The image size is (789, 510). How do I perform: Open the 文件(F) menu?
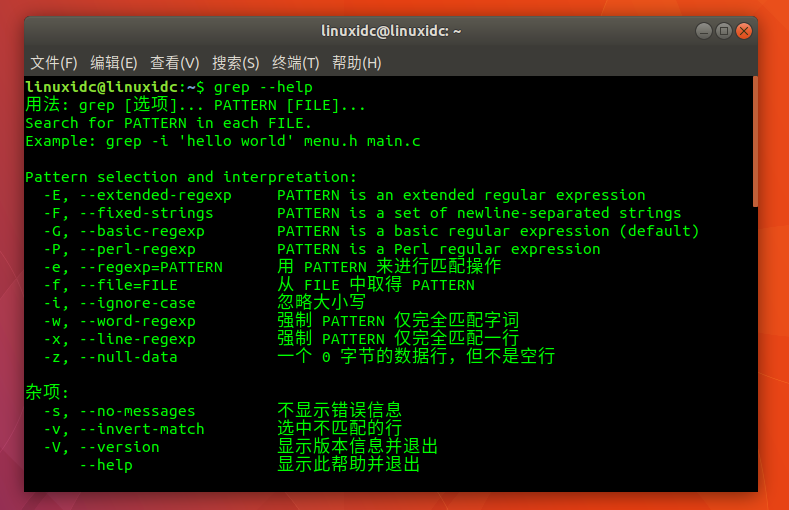pos(54,63)
